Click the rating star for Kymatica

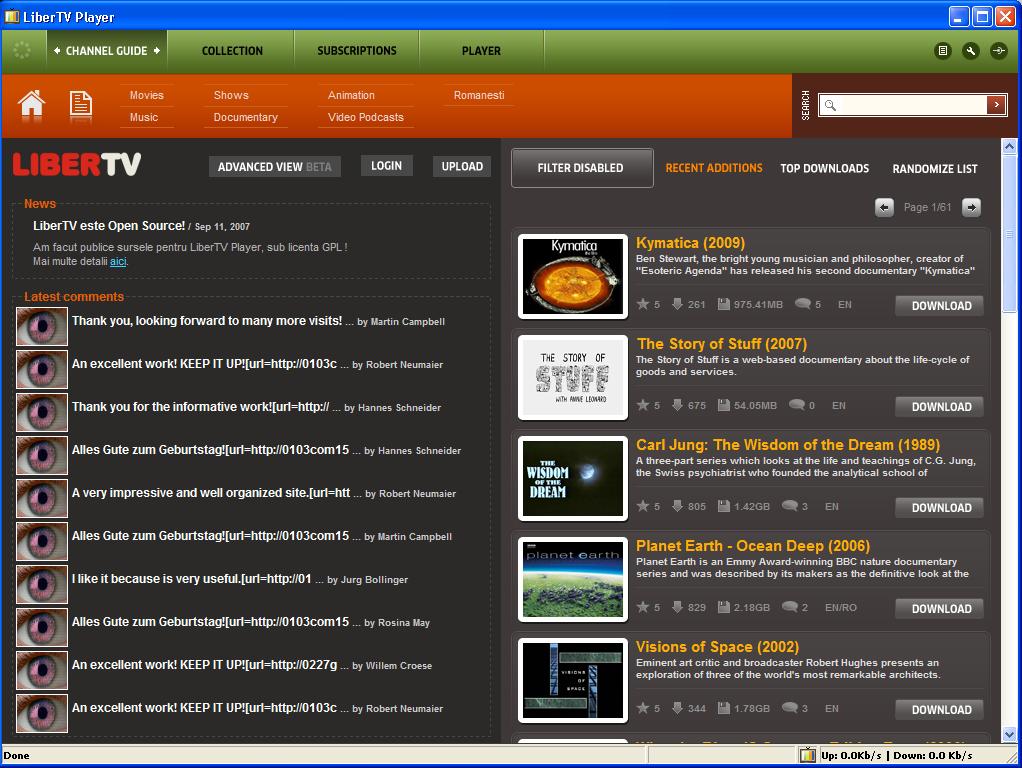point(643,304)
